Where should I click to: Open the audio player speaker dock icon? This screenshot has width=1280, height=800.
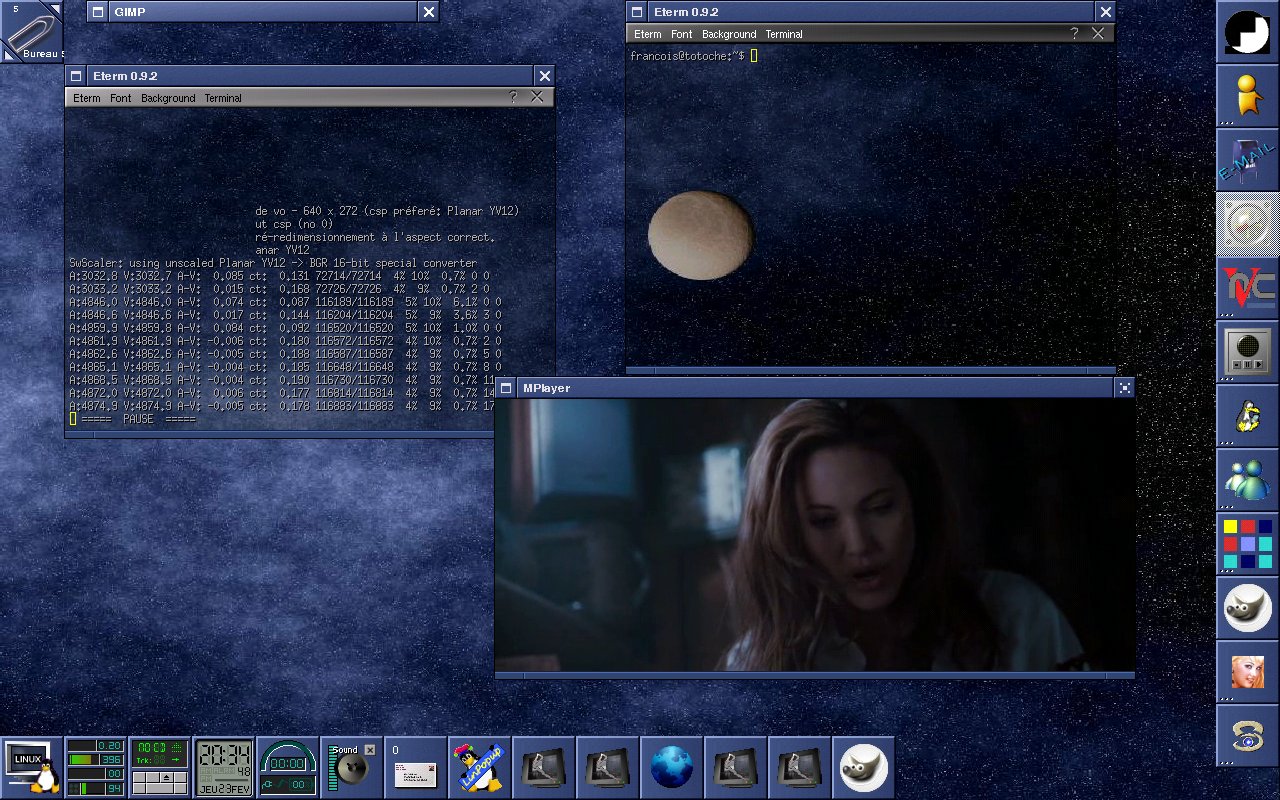(x=1247, y=352)
